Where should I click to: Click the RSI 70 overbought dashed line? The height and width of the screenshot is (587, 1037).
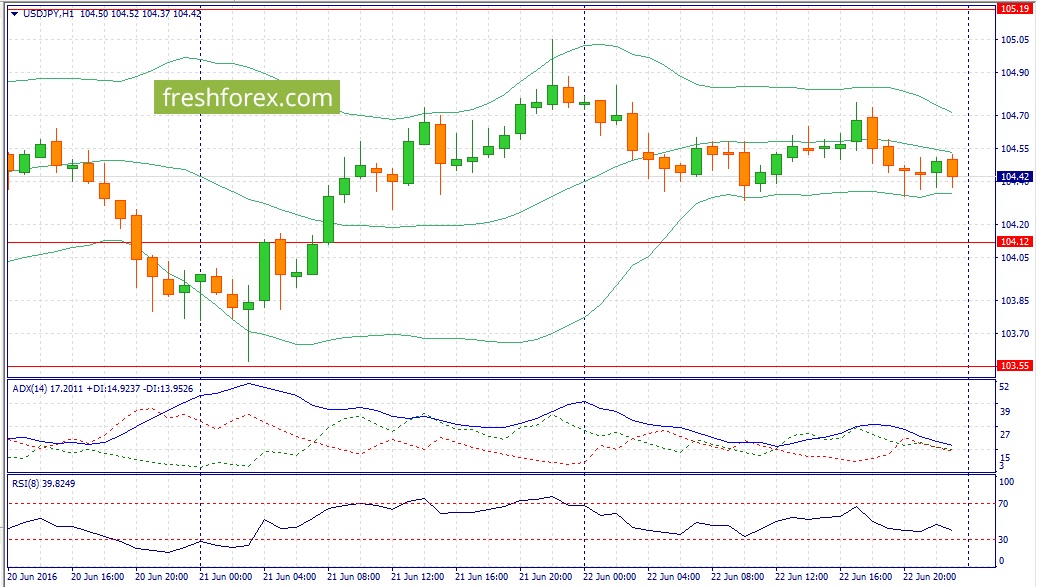pos(500,503)
